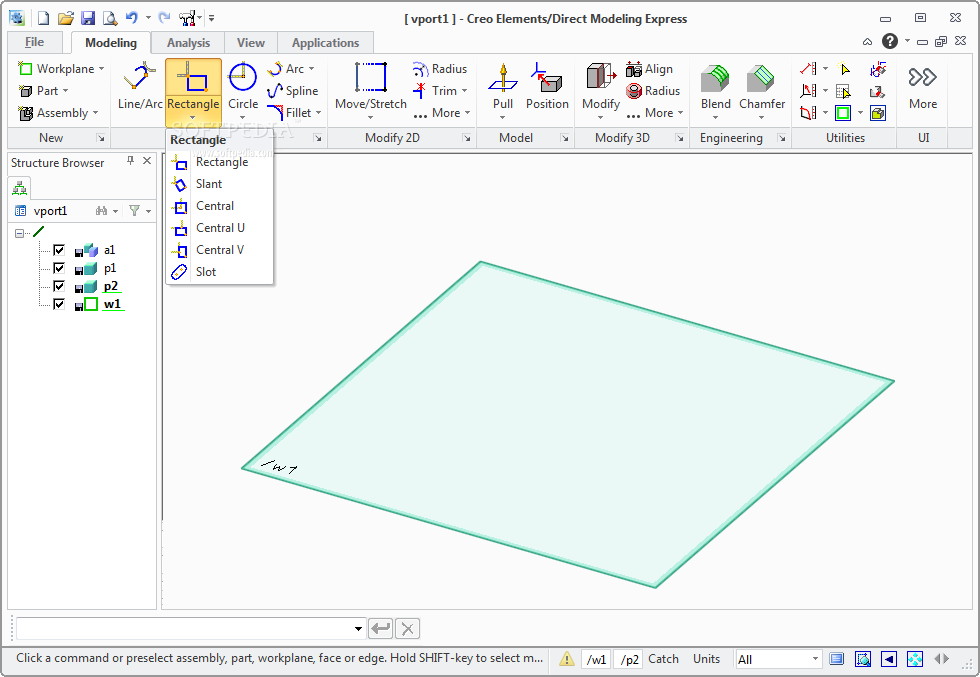Image resolution: width=980 pixels, height=677 pixels.
Task: Open the command line dropdown arrow
Action: click(x=358, y=628)
